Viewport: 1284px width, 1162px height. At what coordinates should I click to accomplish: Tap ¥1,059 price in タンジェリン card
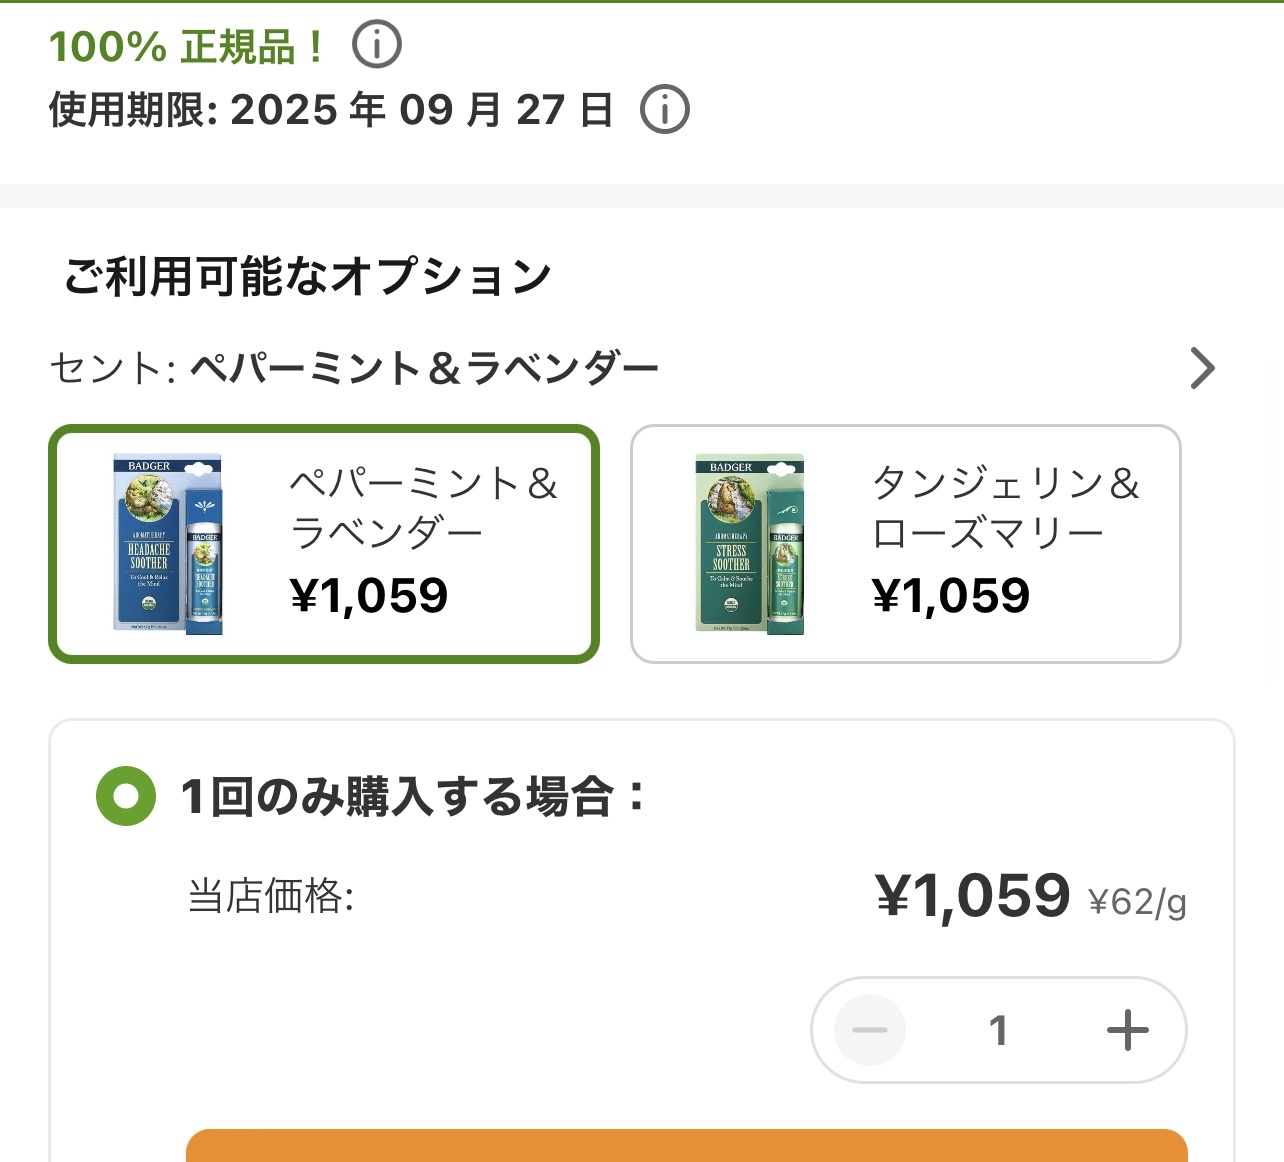[x=950, y=596]
